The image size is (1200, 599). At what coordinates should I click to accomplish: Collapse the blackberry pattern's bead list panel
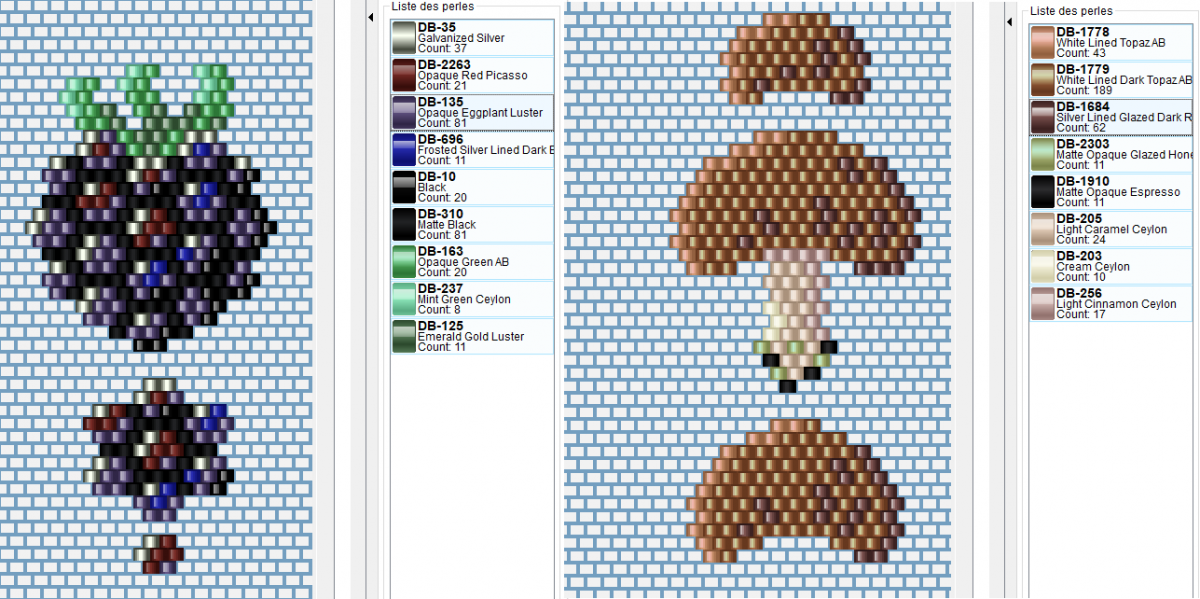pyautogui.click(x=369, y=18)
